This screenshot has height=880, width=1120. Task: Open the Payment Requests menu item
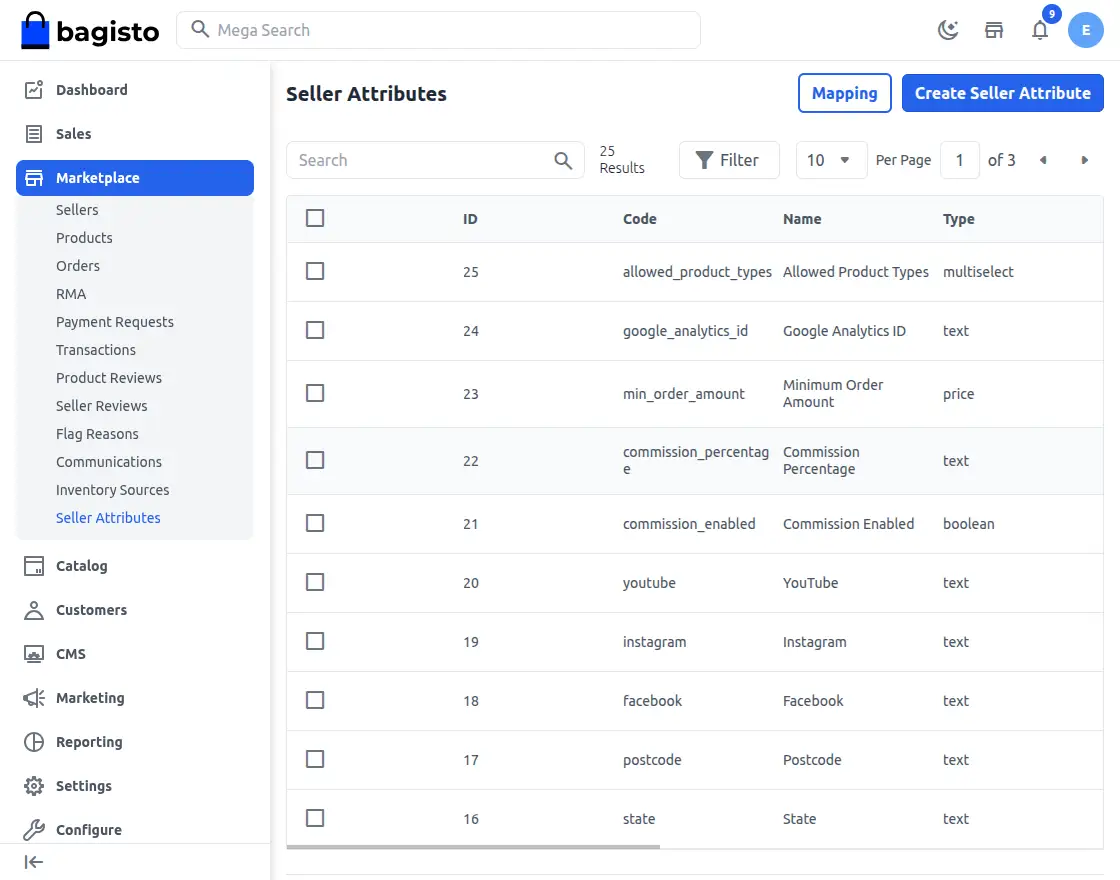(x=114, y=321)
